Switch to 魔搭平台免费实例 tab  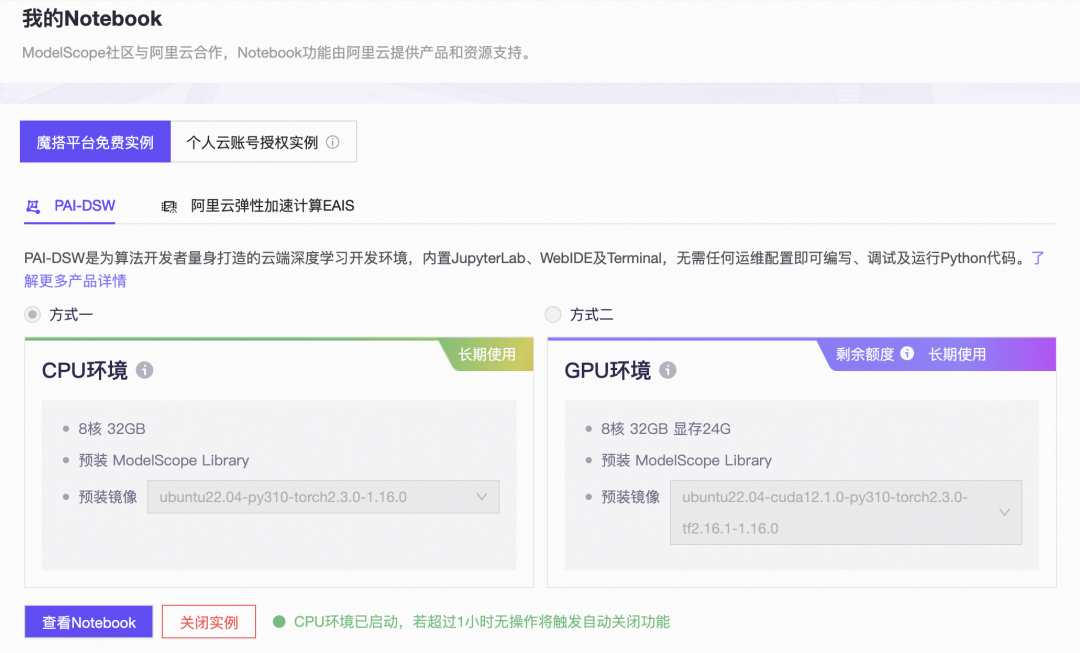(95, 142)
